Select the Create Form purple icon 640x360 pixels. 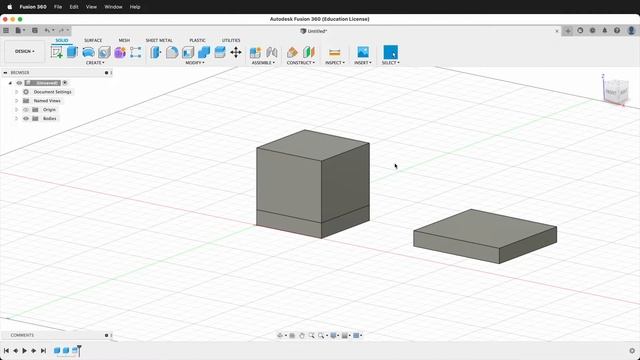point(120,52)
